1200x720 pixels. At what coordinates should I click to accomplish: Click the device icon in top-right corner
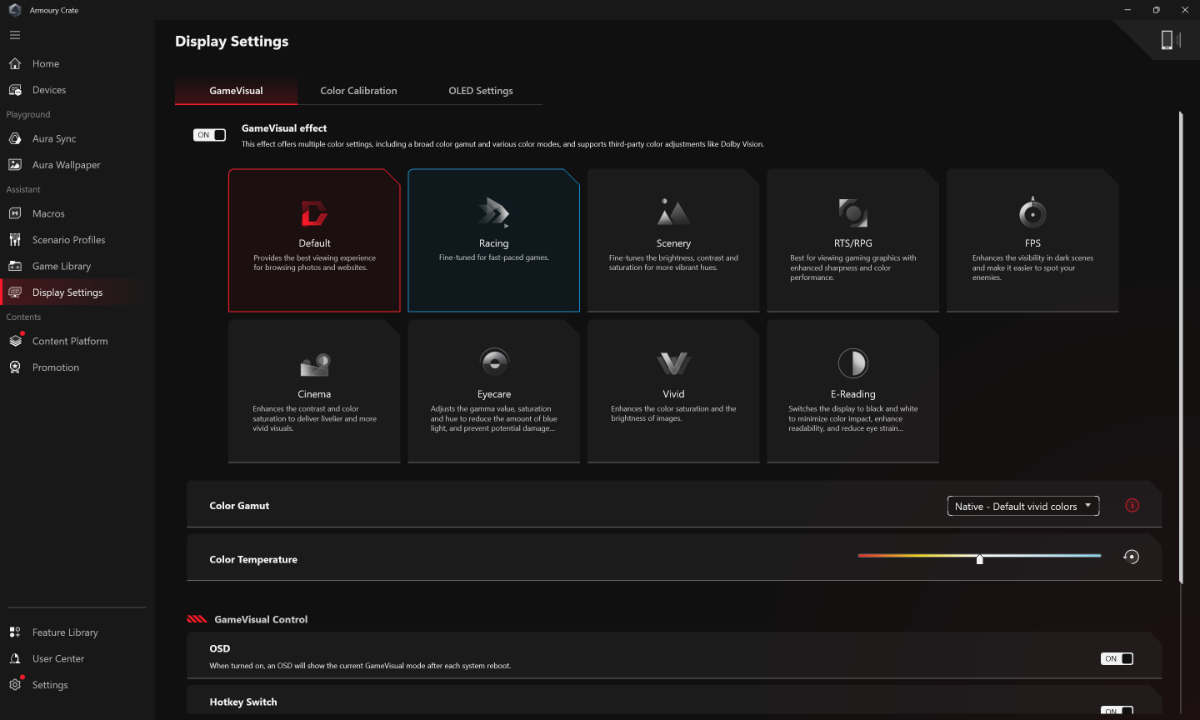1167,40
